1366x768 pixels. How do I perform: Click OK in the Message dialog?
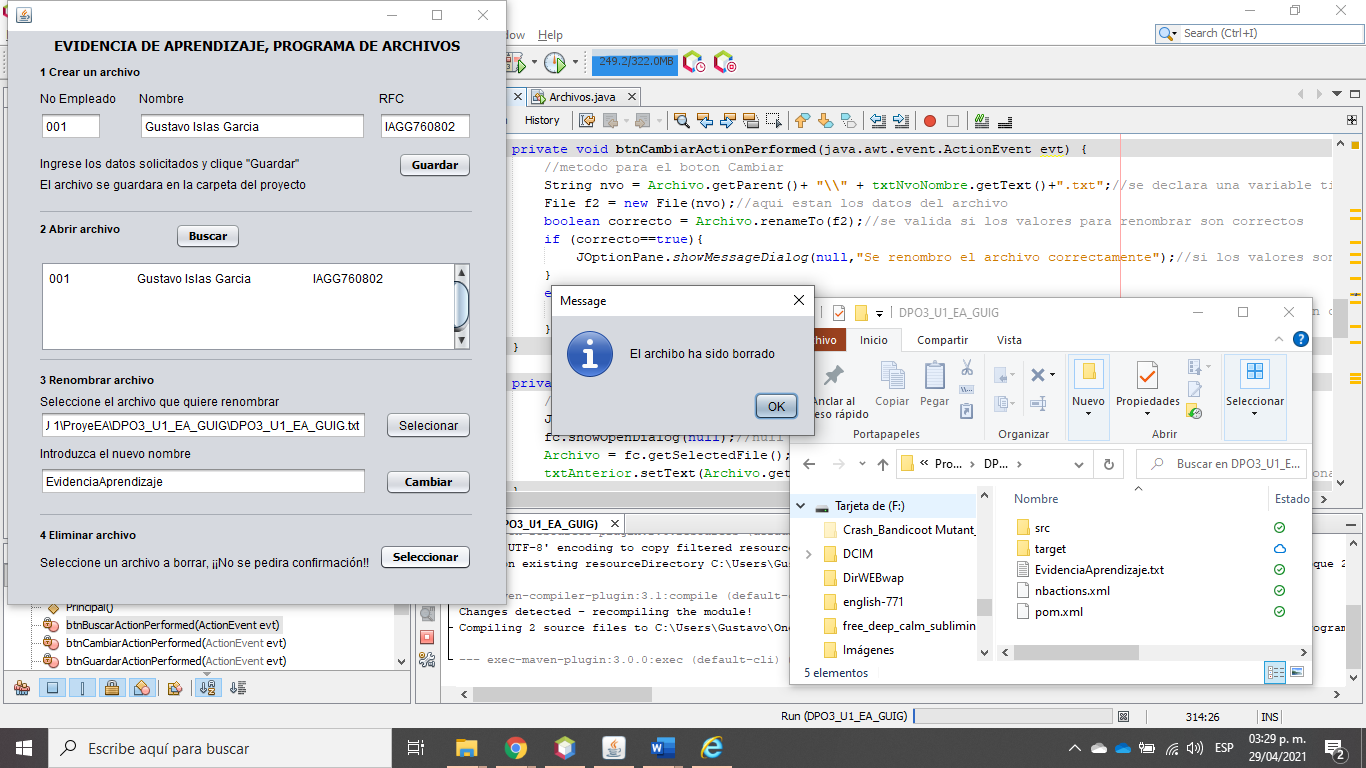[776, 406]
